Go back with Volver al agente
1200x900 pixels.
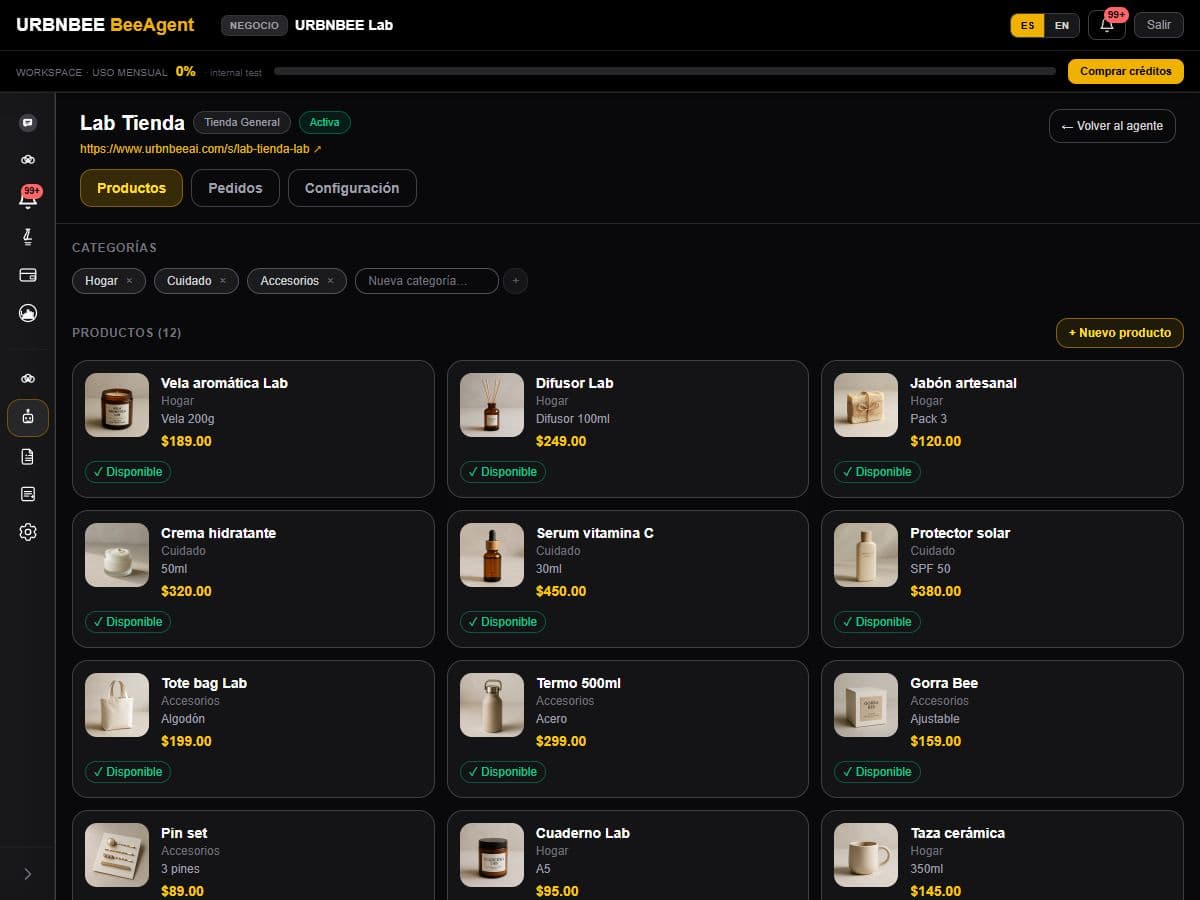point(1112,126)
